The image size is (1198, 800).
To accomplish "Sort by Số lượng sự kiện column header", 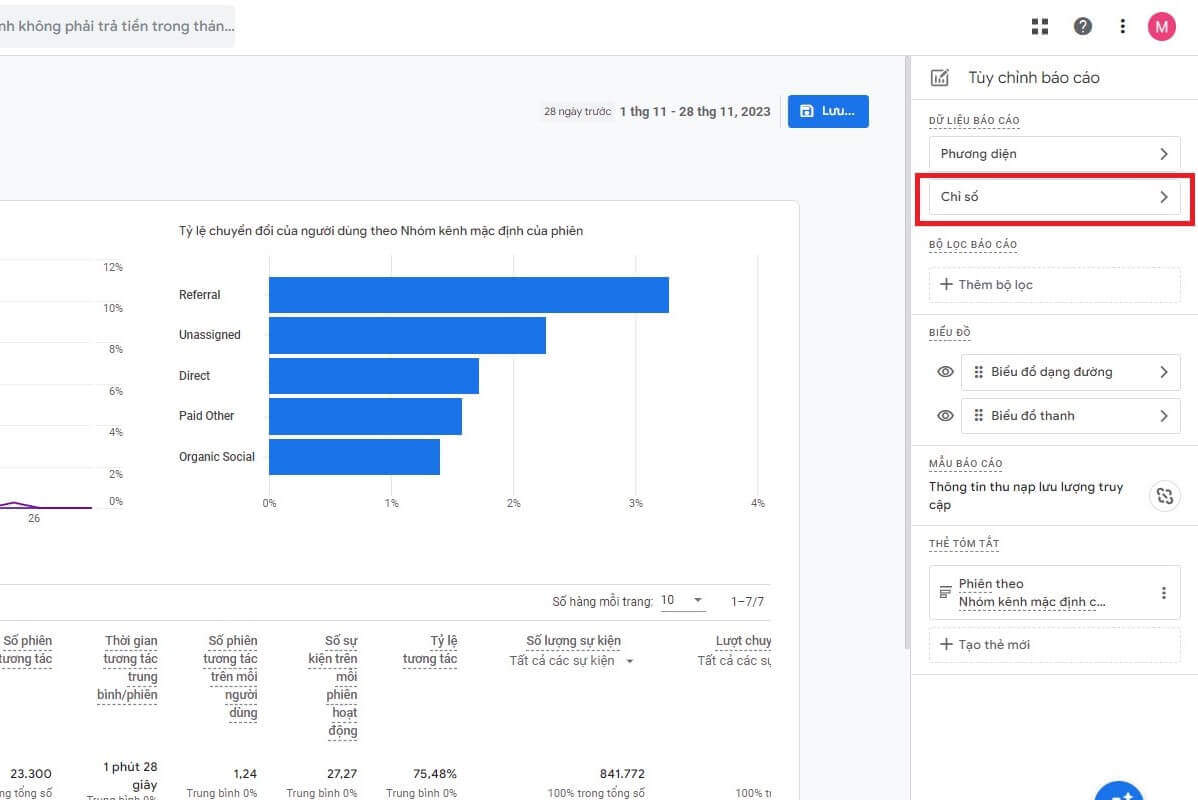I will (573, 641).
